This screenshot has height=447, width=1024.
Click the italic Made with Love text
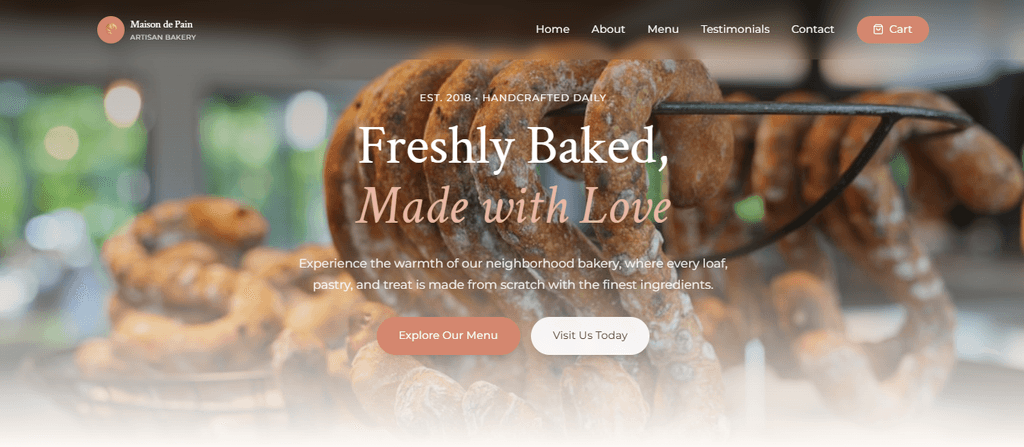pyautogui.click(x=513, y=204)
